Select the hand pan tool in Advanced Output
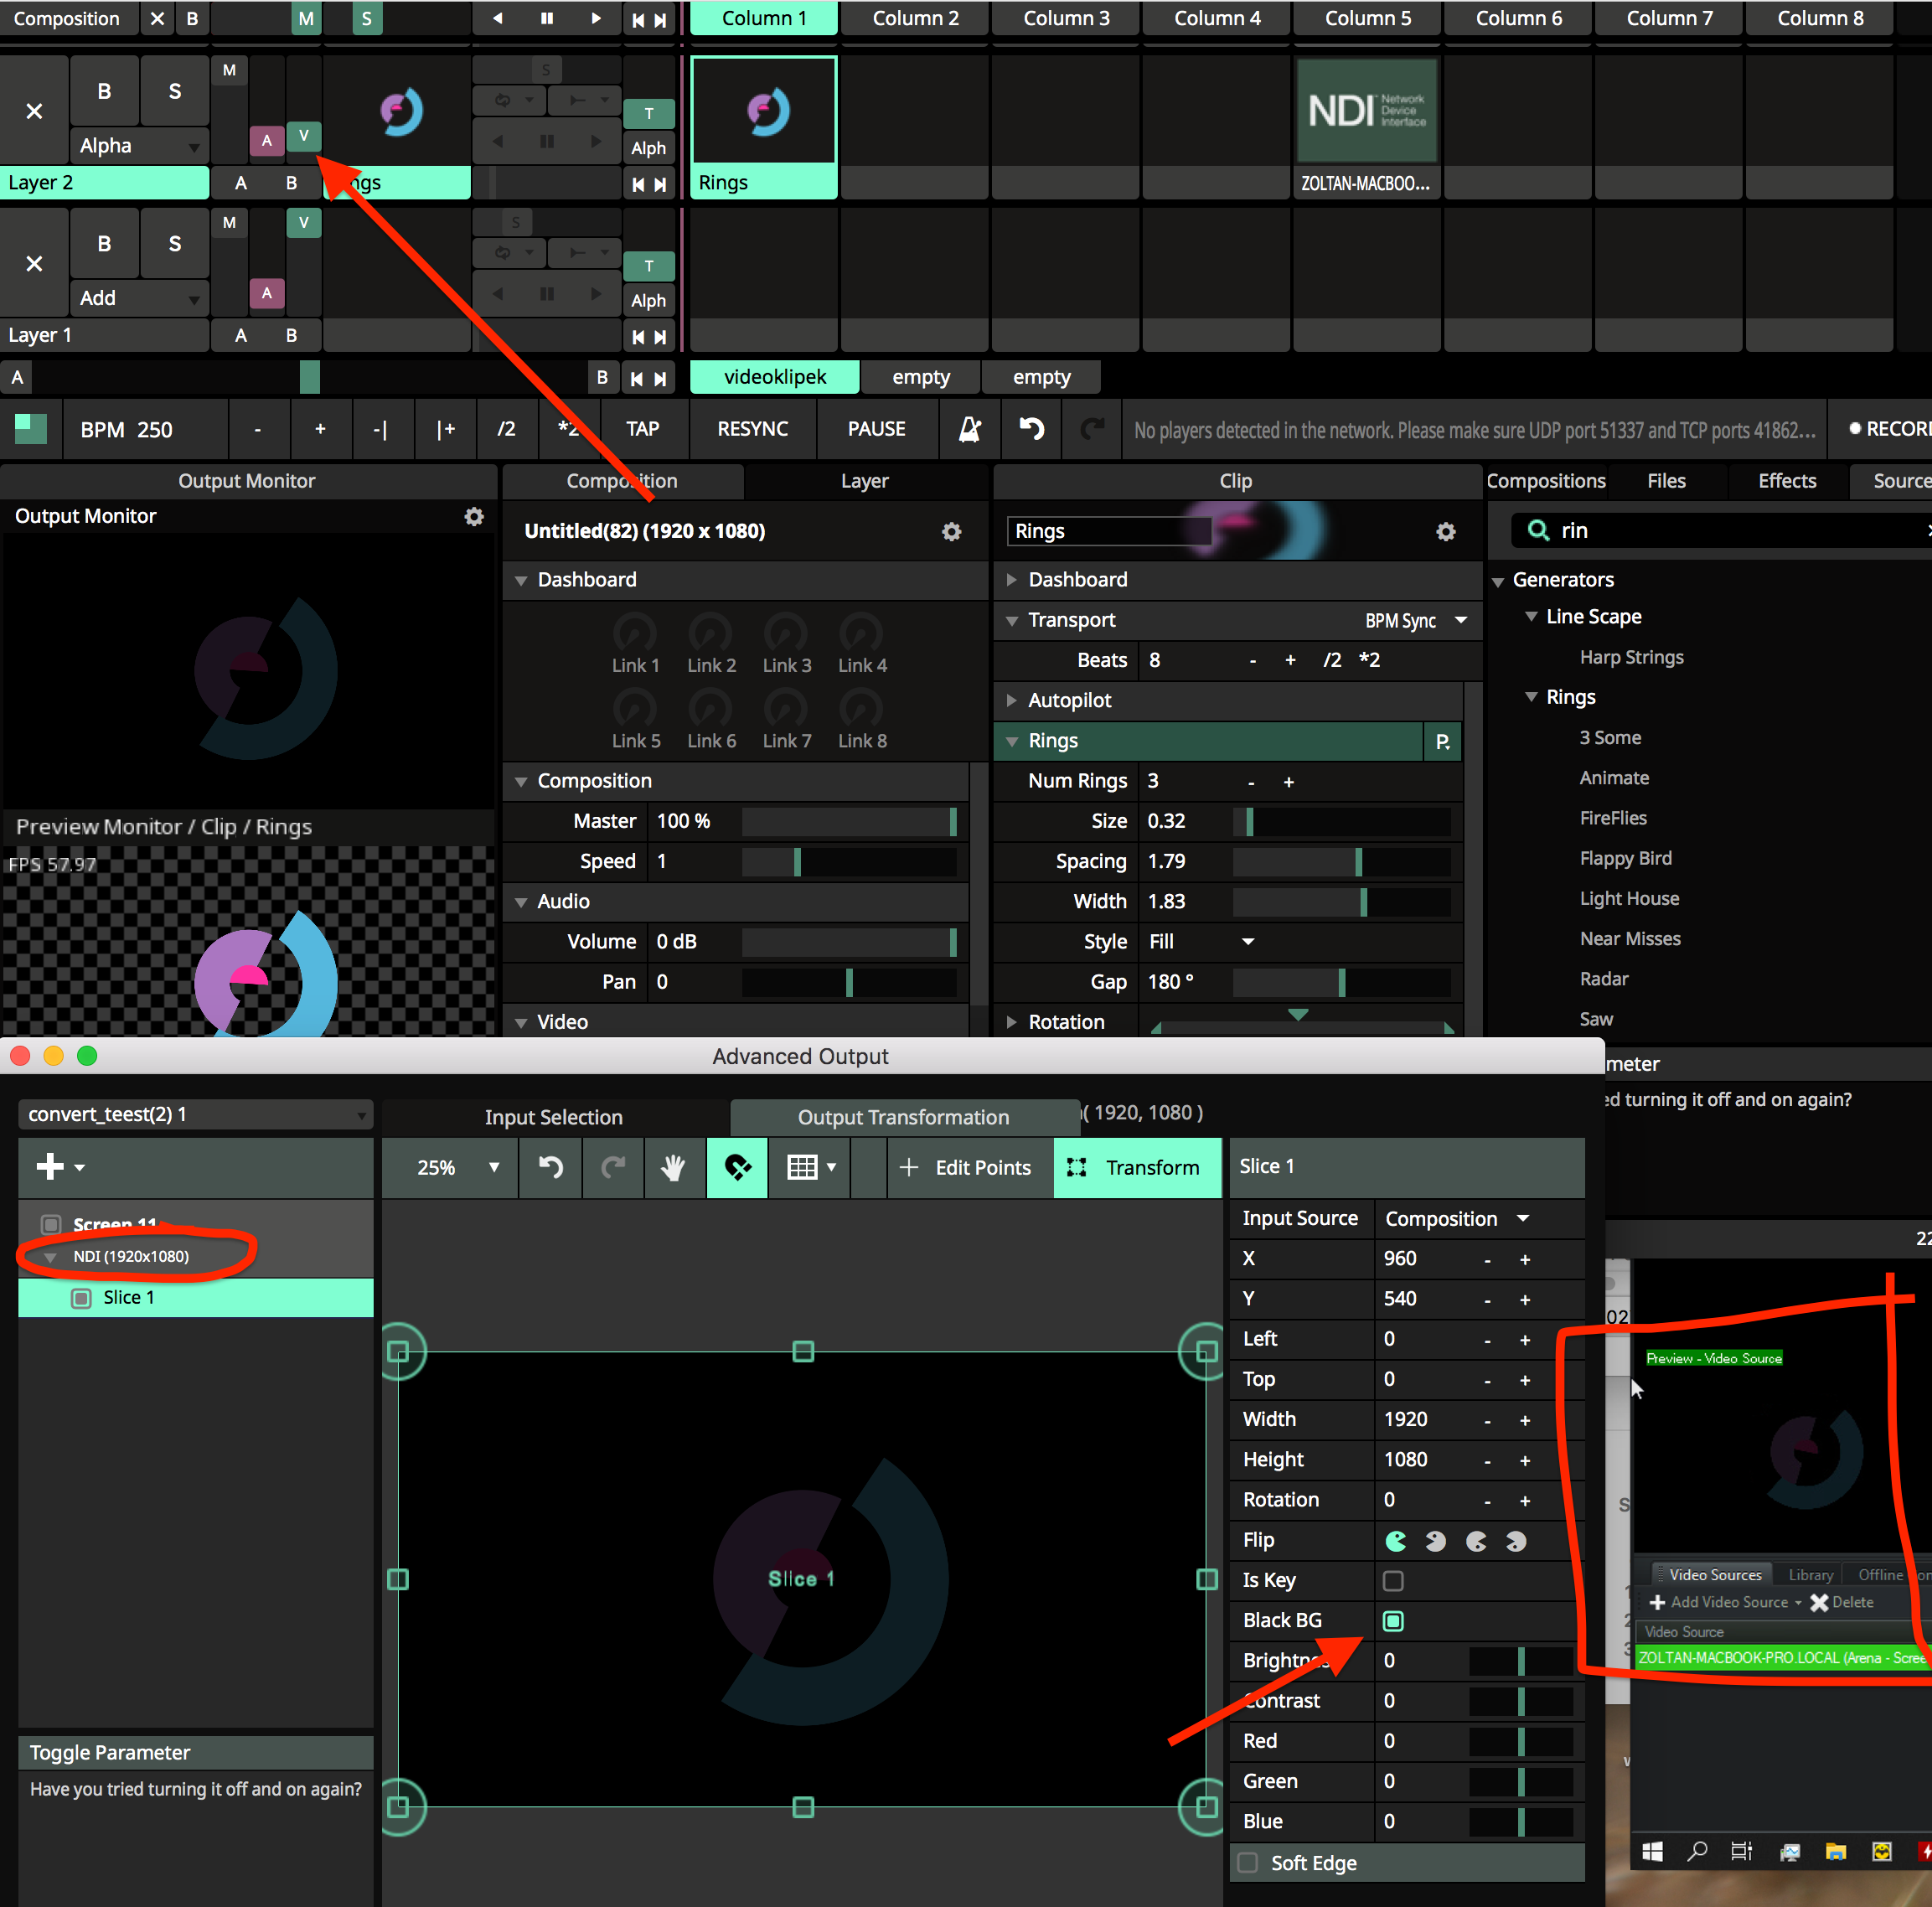The height and width of the screenshot is (1907, 1932). (x=673, y=1167)
